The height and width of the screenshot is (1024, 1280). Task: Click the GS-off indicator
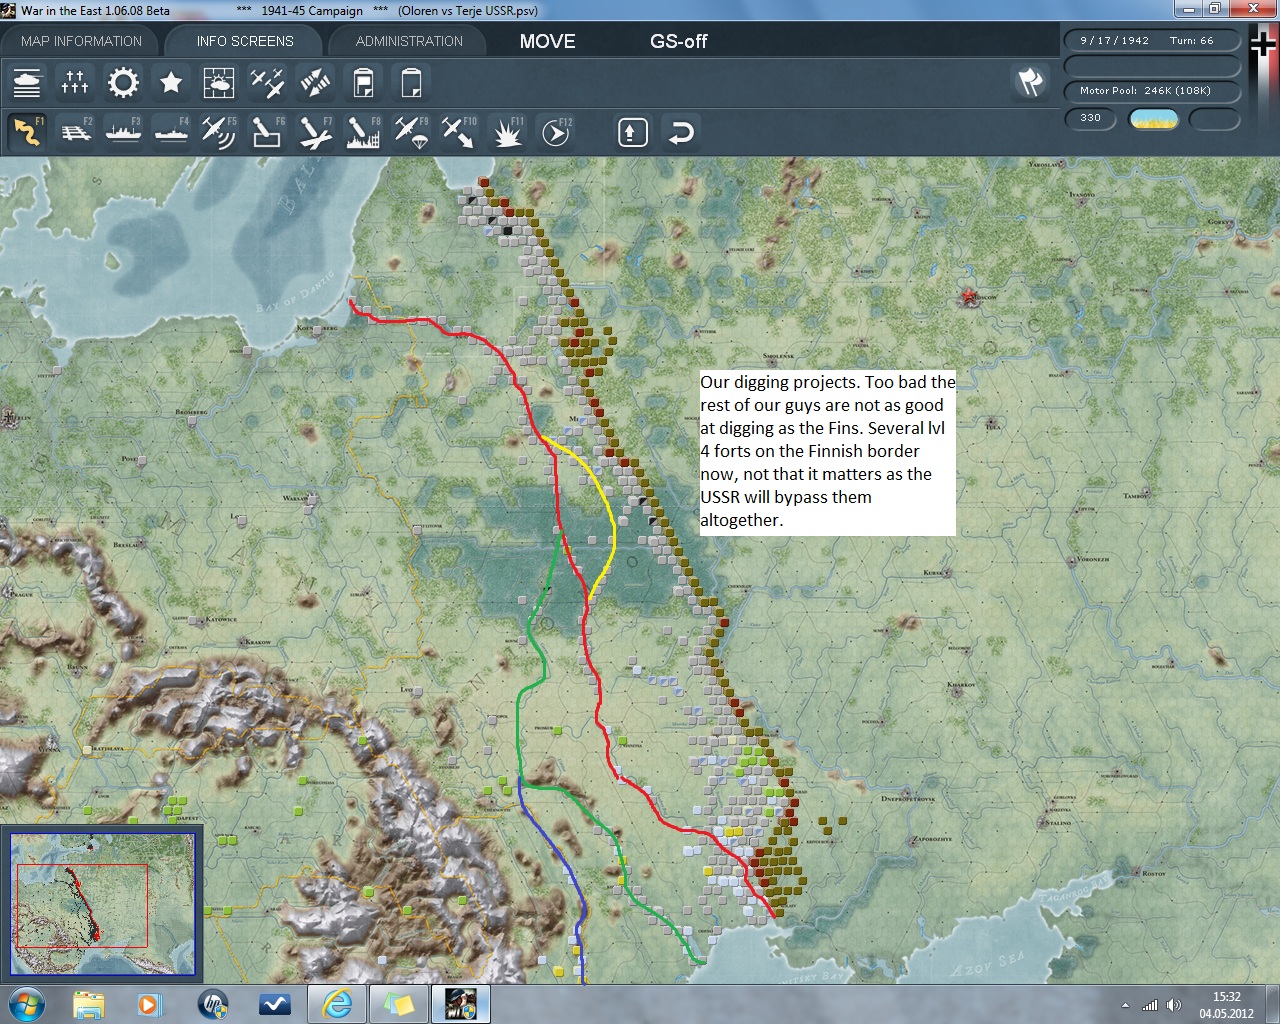coord(679,41)
